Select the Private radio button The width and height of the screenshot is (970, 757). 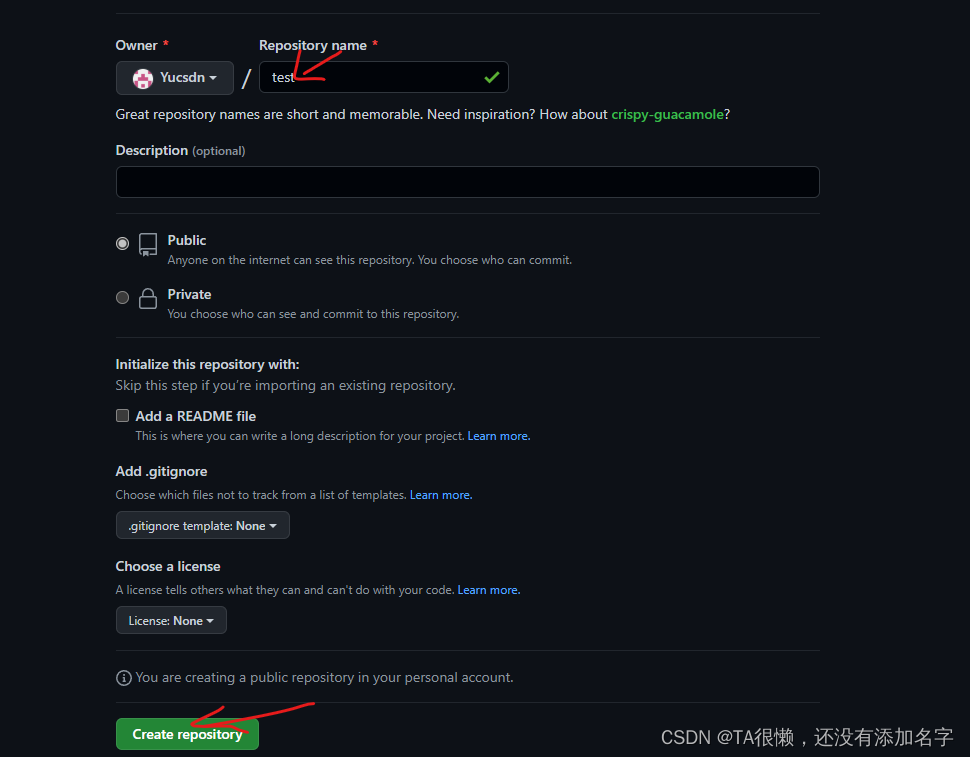122,297
